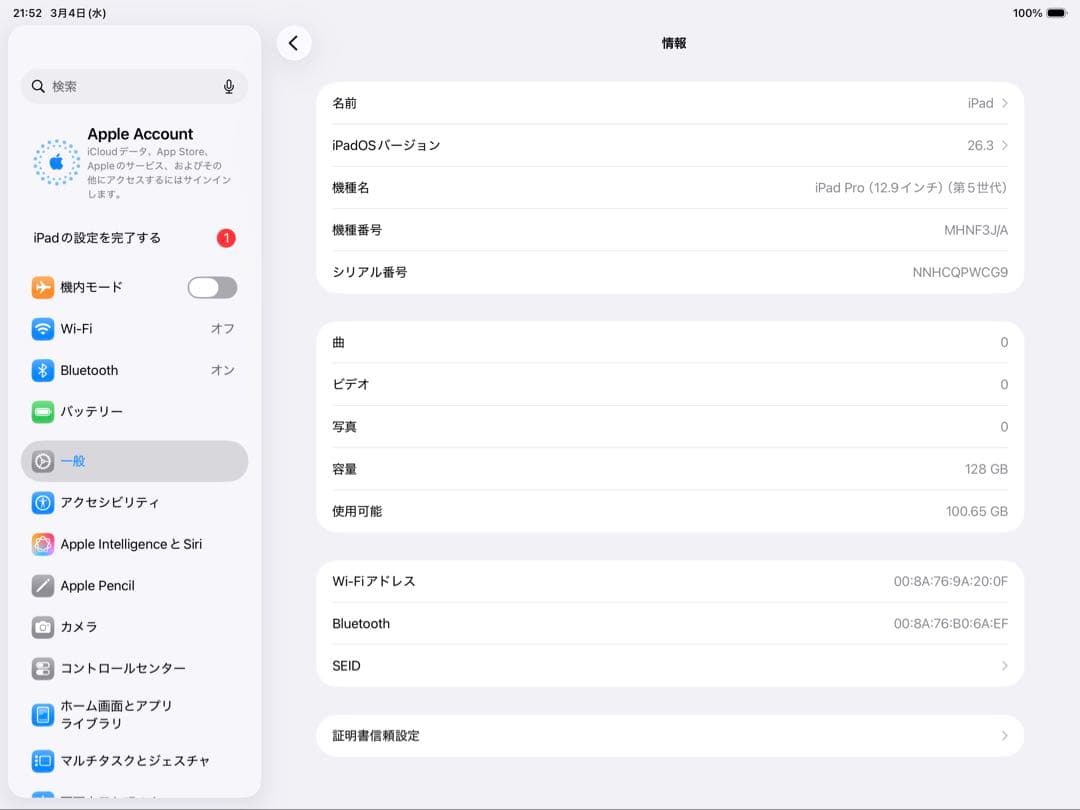Tap the back chevron button
Image resolution: width=1080 pixels, height=810 pixels.
click(294, 43)
